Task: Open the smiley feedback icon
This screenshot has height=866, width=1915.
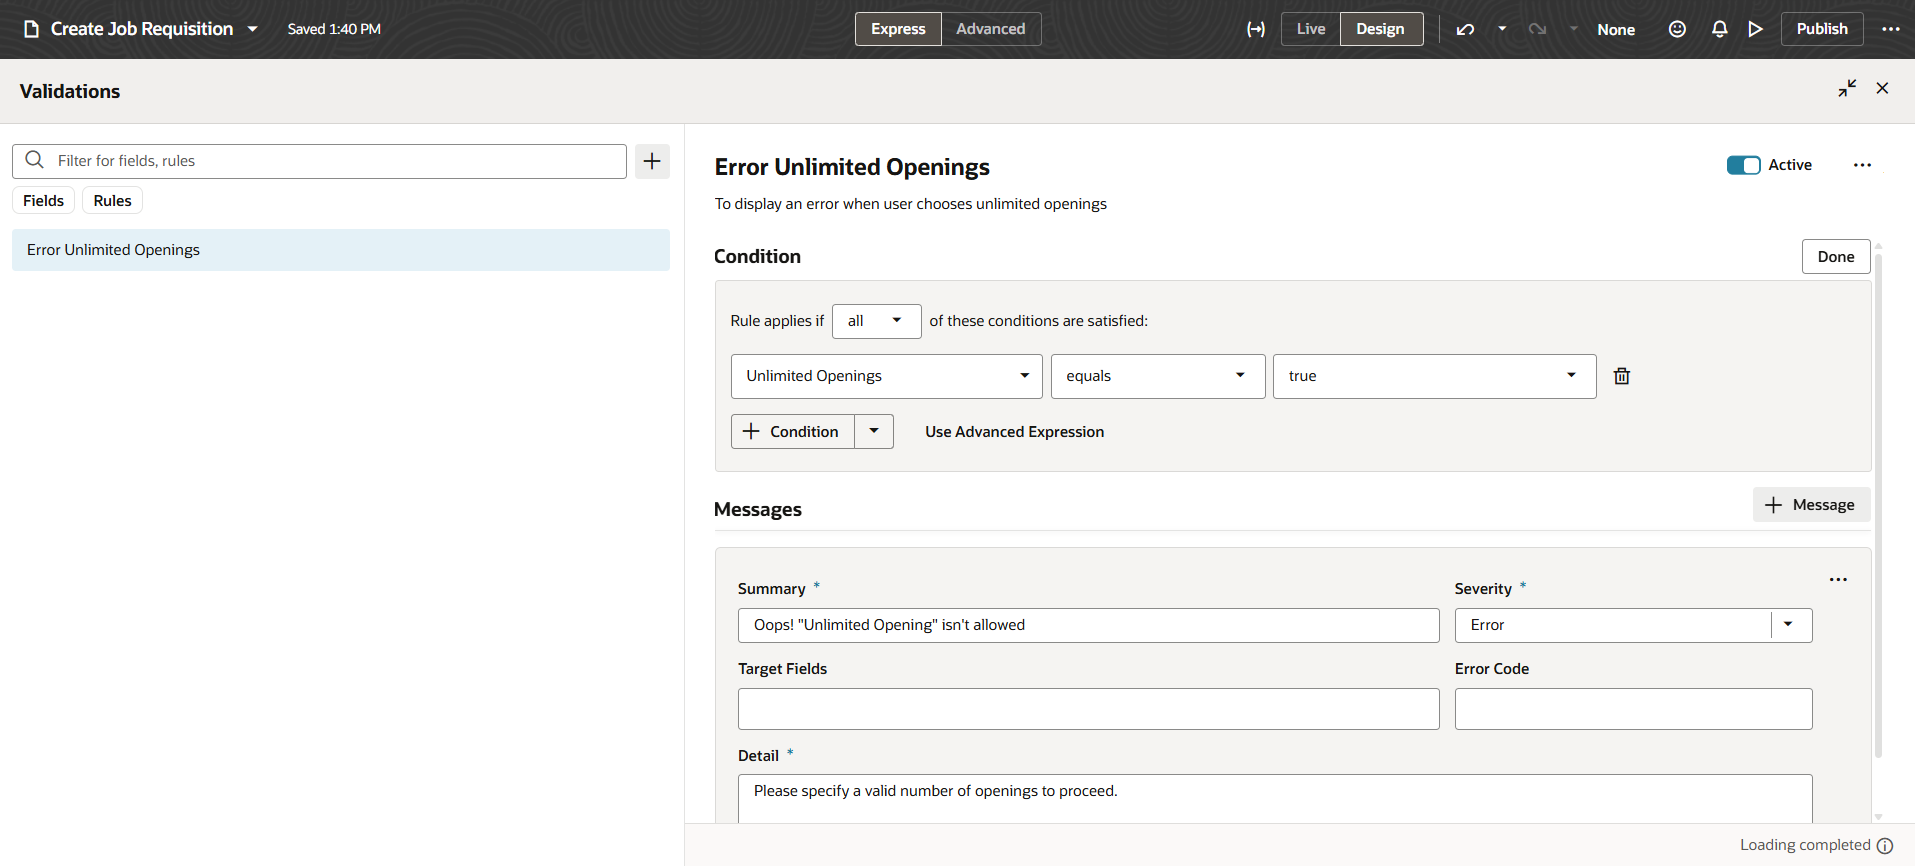Action: (x=1677, y=29)
